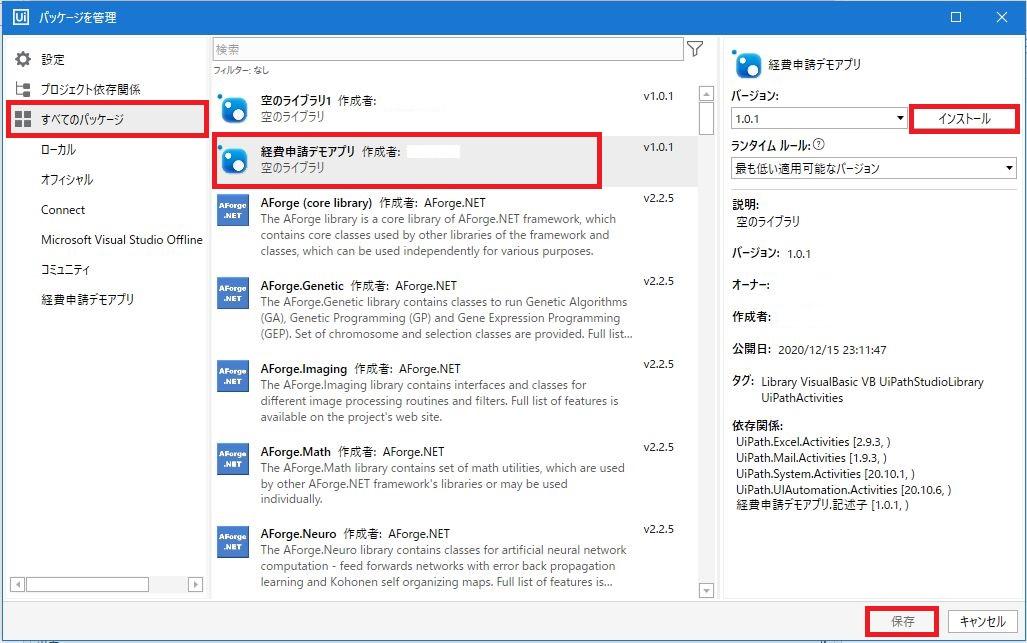Image resolution: width=1027 pixels, height=643 pixels.
Task: Click the AForge.Imaging logo icon
Action: click(x=233, y=376)
